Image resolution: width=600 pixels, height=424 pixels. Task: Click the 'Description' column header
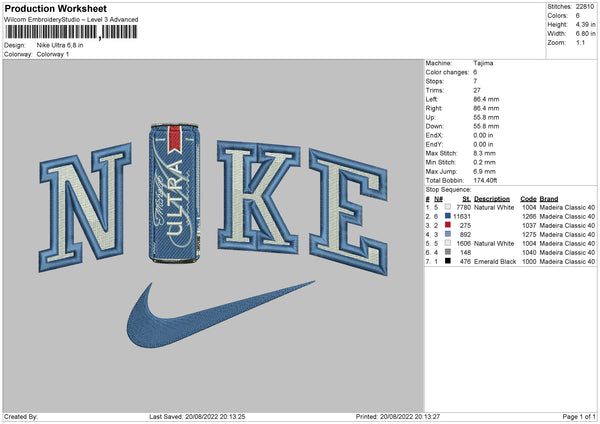(x=492, y=199)
